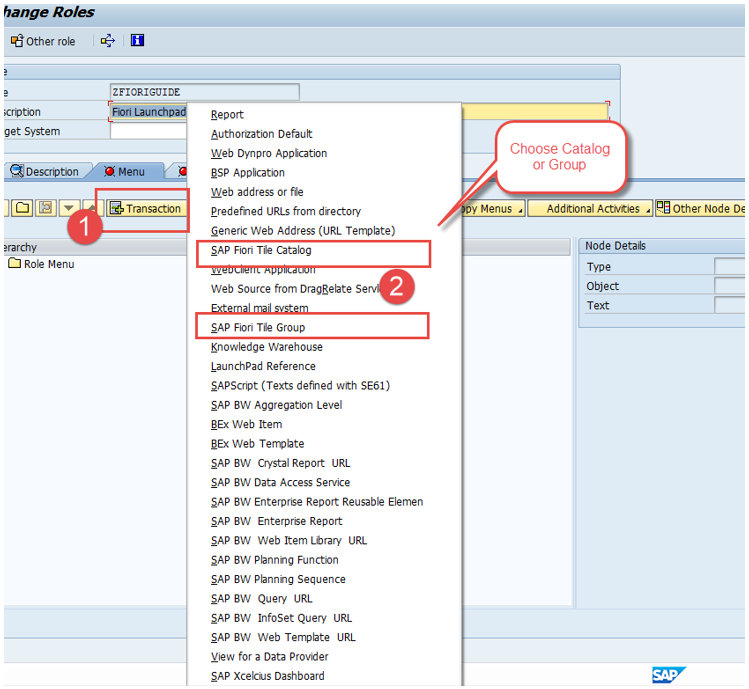Click the role name field ZFIORIGUIDE
Screen dimensions: 749x689
point(204,92)
